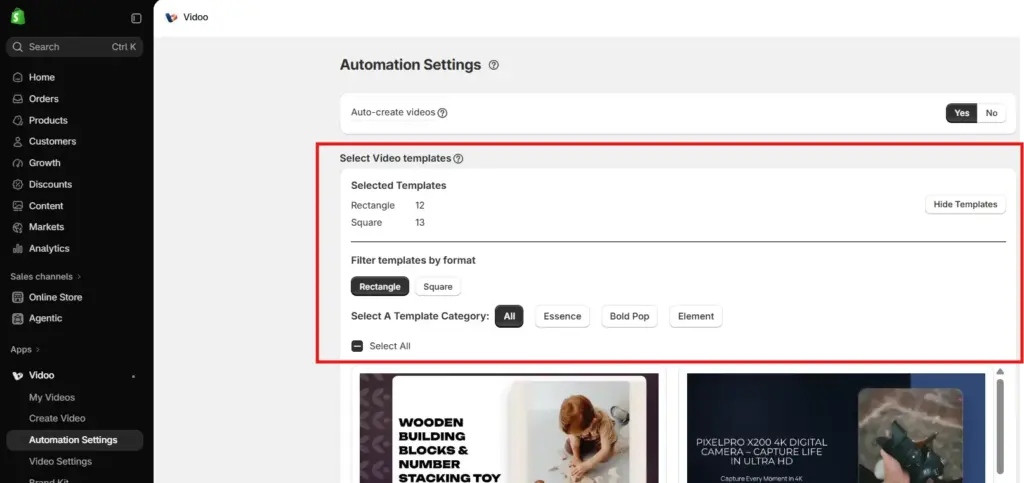Image resolution: width=1024 pixels, height=483 pixels.
Task: Click the search magnifier icon
Action: [x=18, y=47]
